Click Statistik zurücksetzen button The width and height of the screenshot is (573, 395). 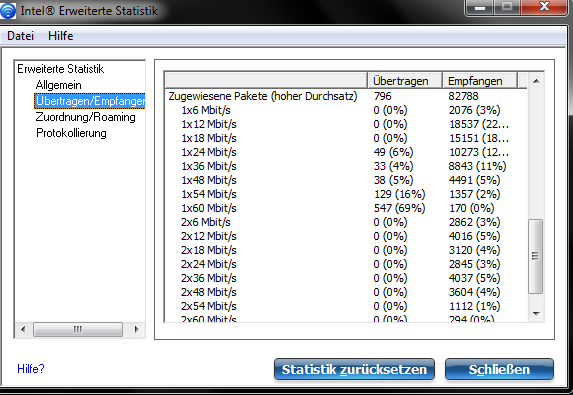[354, 369]
